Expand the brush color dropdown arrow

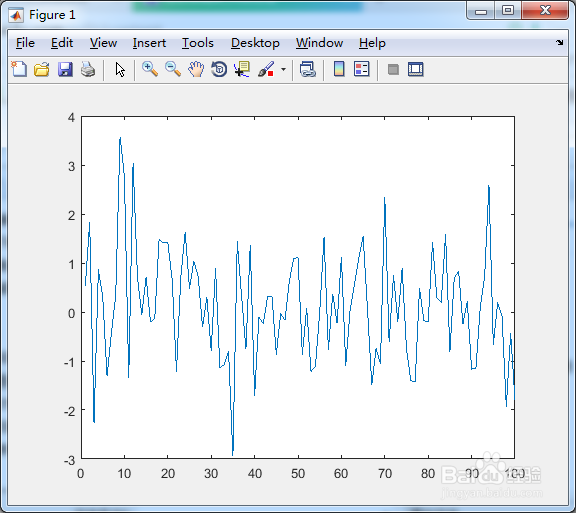[283, 69]
